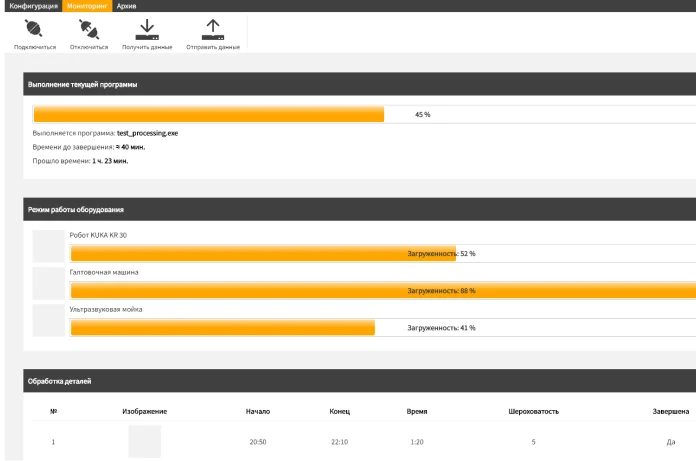The height and width of the screenshot is (461, 696).
Task: Click the Ультразвуковая мойка 41 % load bar
Action: [x=384, y=327]
